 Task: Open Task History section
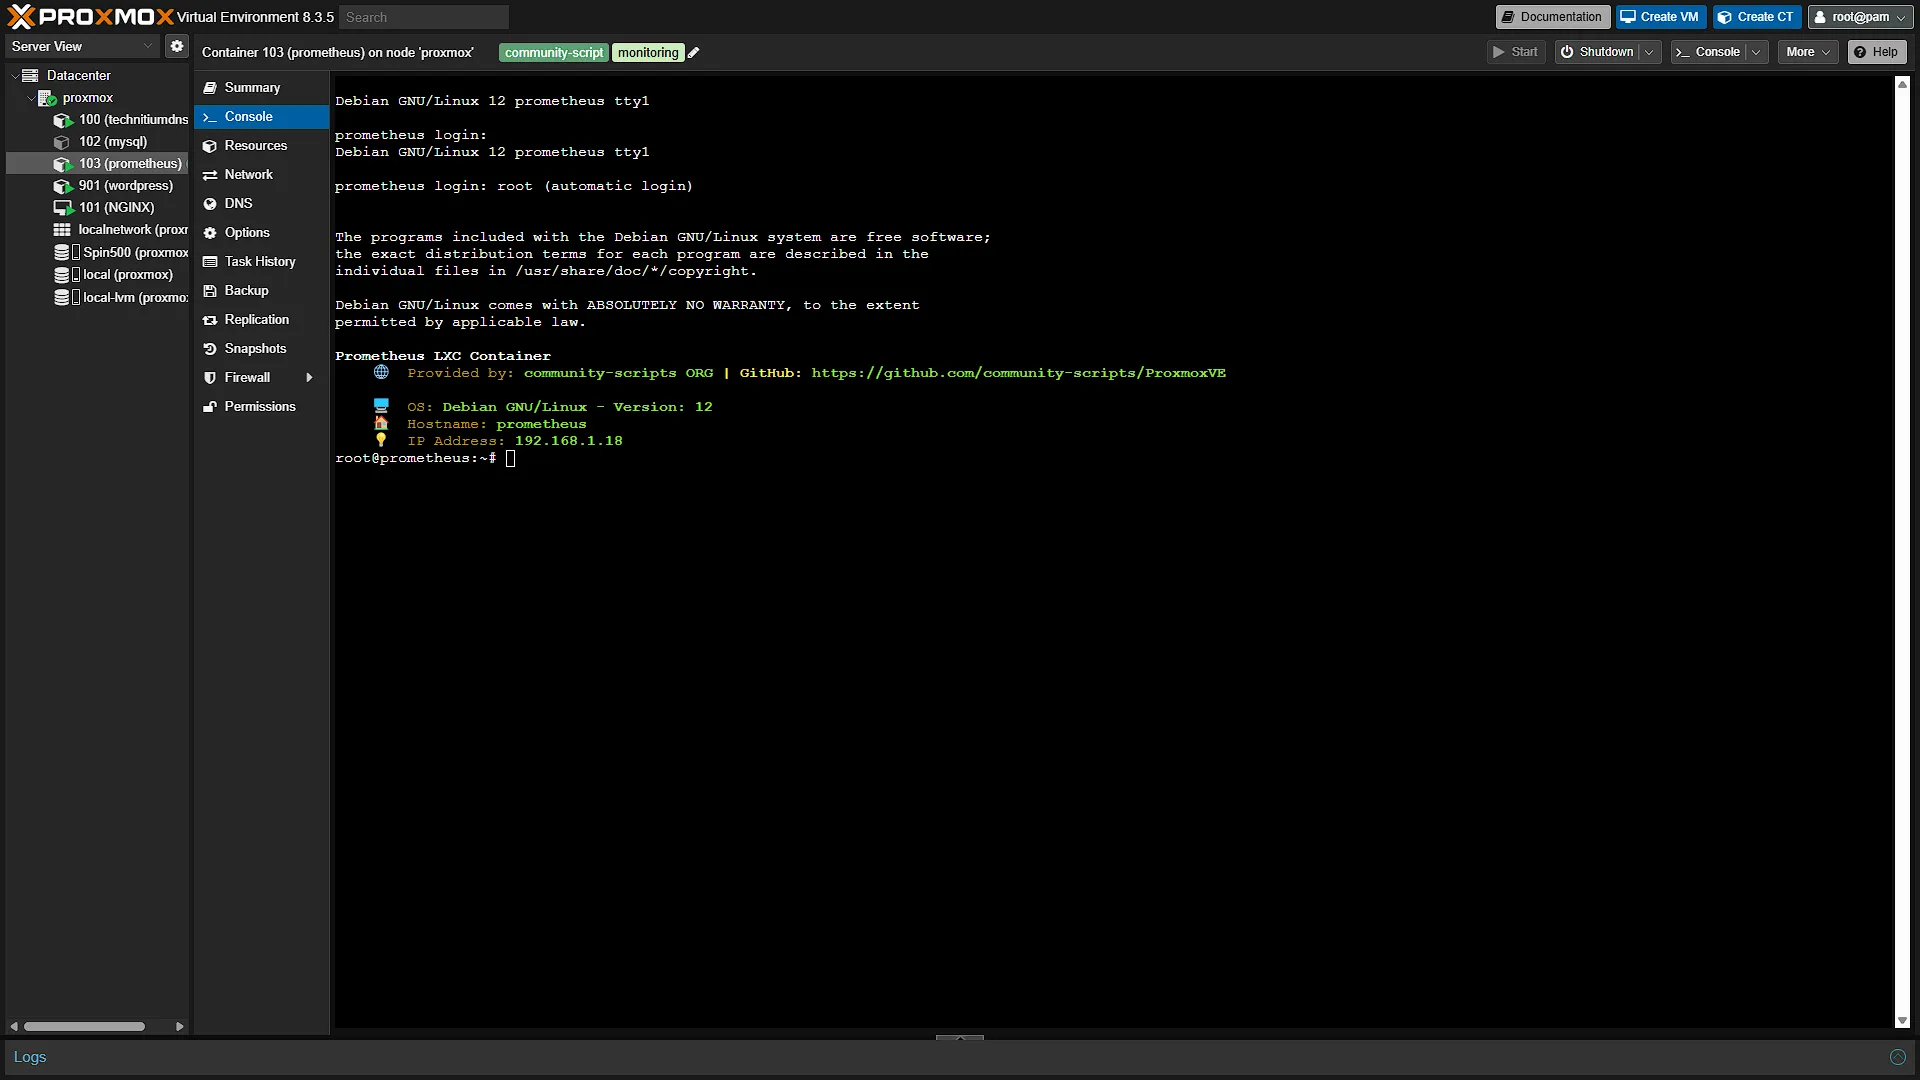pyautogui.click(x=262, y=262)
